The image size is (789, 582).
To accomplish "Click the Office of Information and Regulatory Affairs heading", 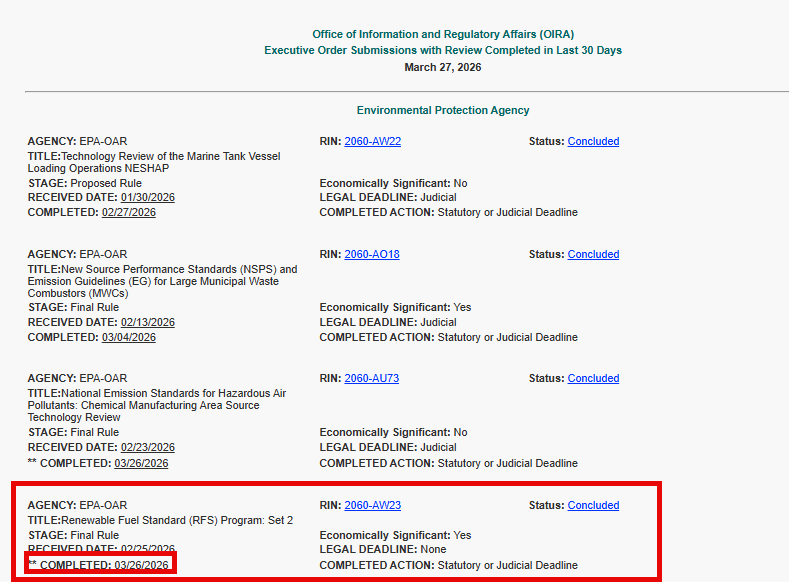I will 443,34.
